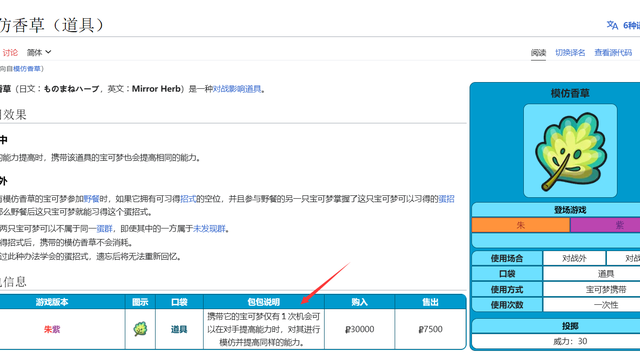Open the 野餐 link

[x=91, y=199]
